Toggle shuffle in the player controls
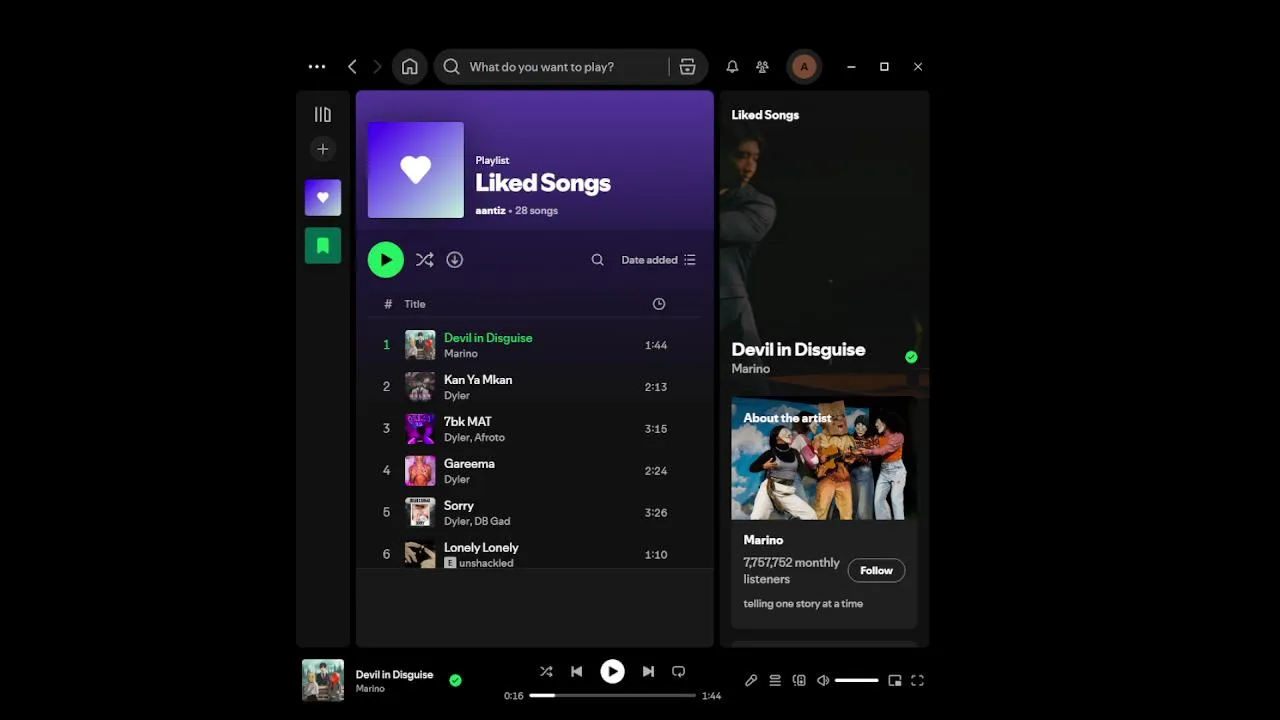Image resolution: width=1280 pixels, height=720 pixels. coord(546,672)
